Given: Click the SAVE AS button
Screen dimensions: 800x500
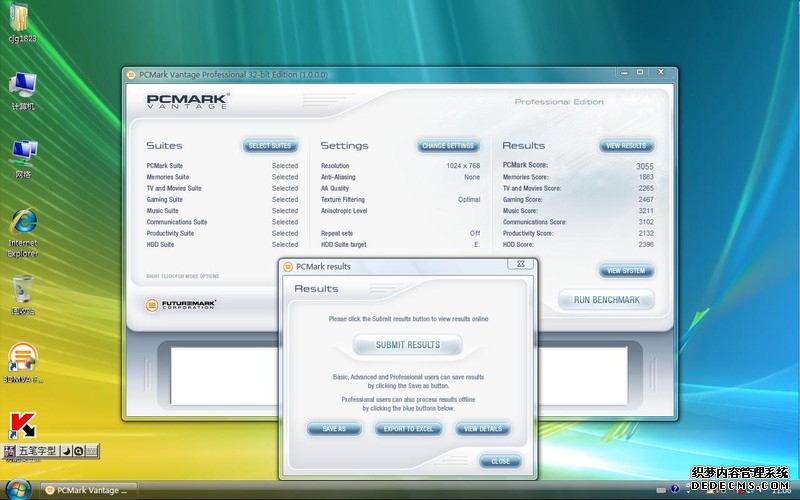Looking at the screenshot, I should click(334, 429).
